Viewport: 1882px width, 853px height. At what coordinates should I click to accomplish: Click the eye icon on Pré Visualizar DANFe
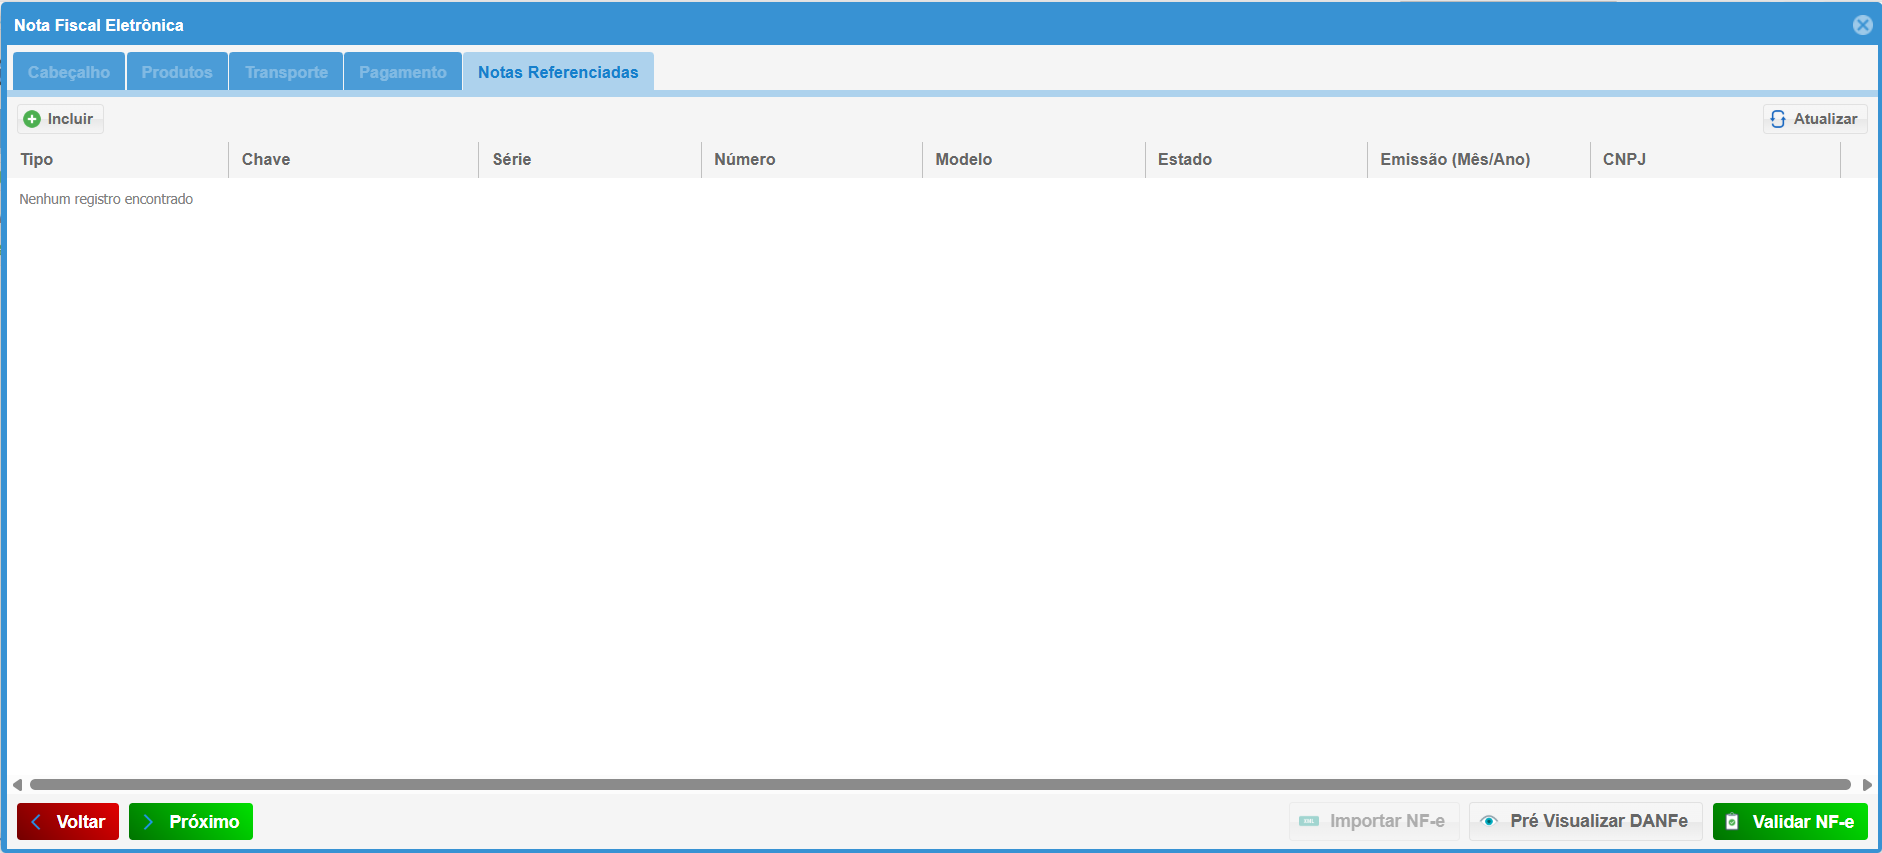pos(1489,821)
